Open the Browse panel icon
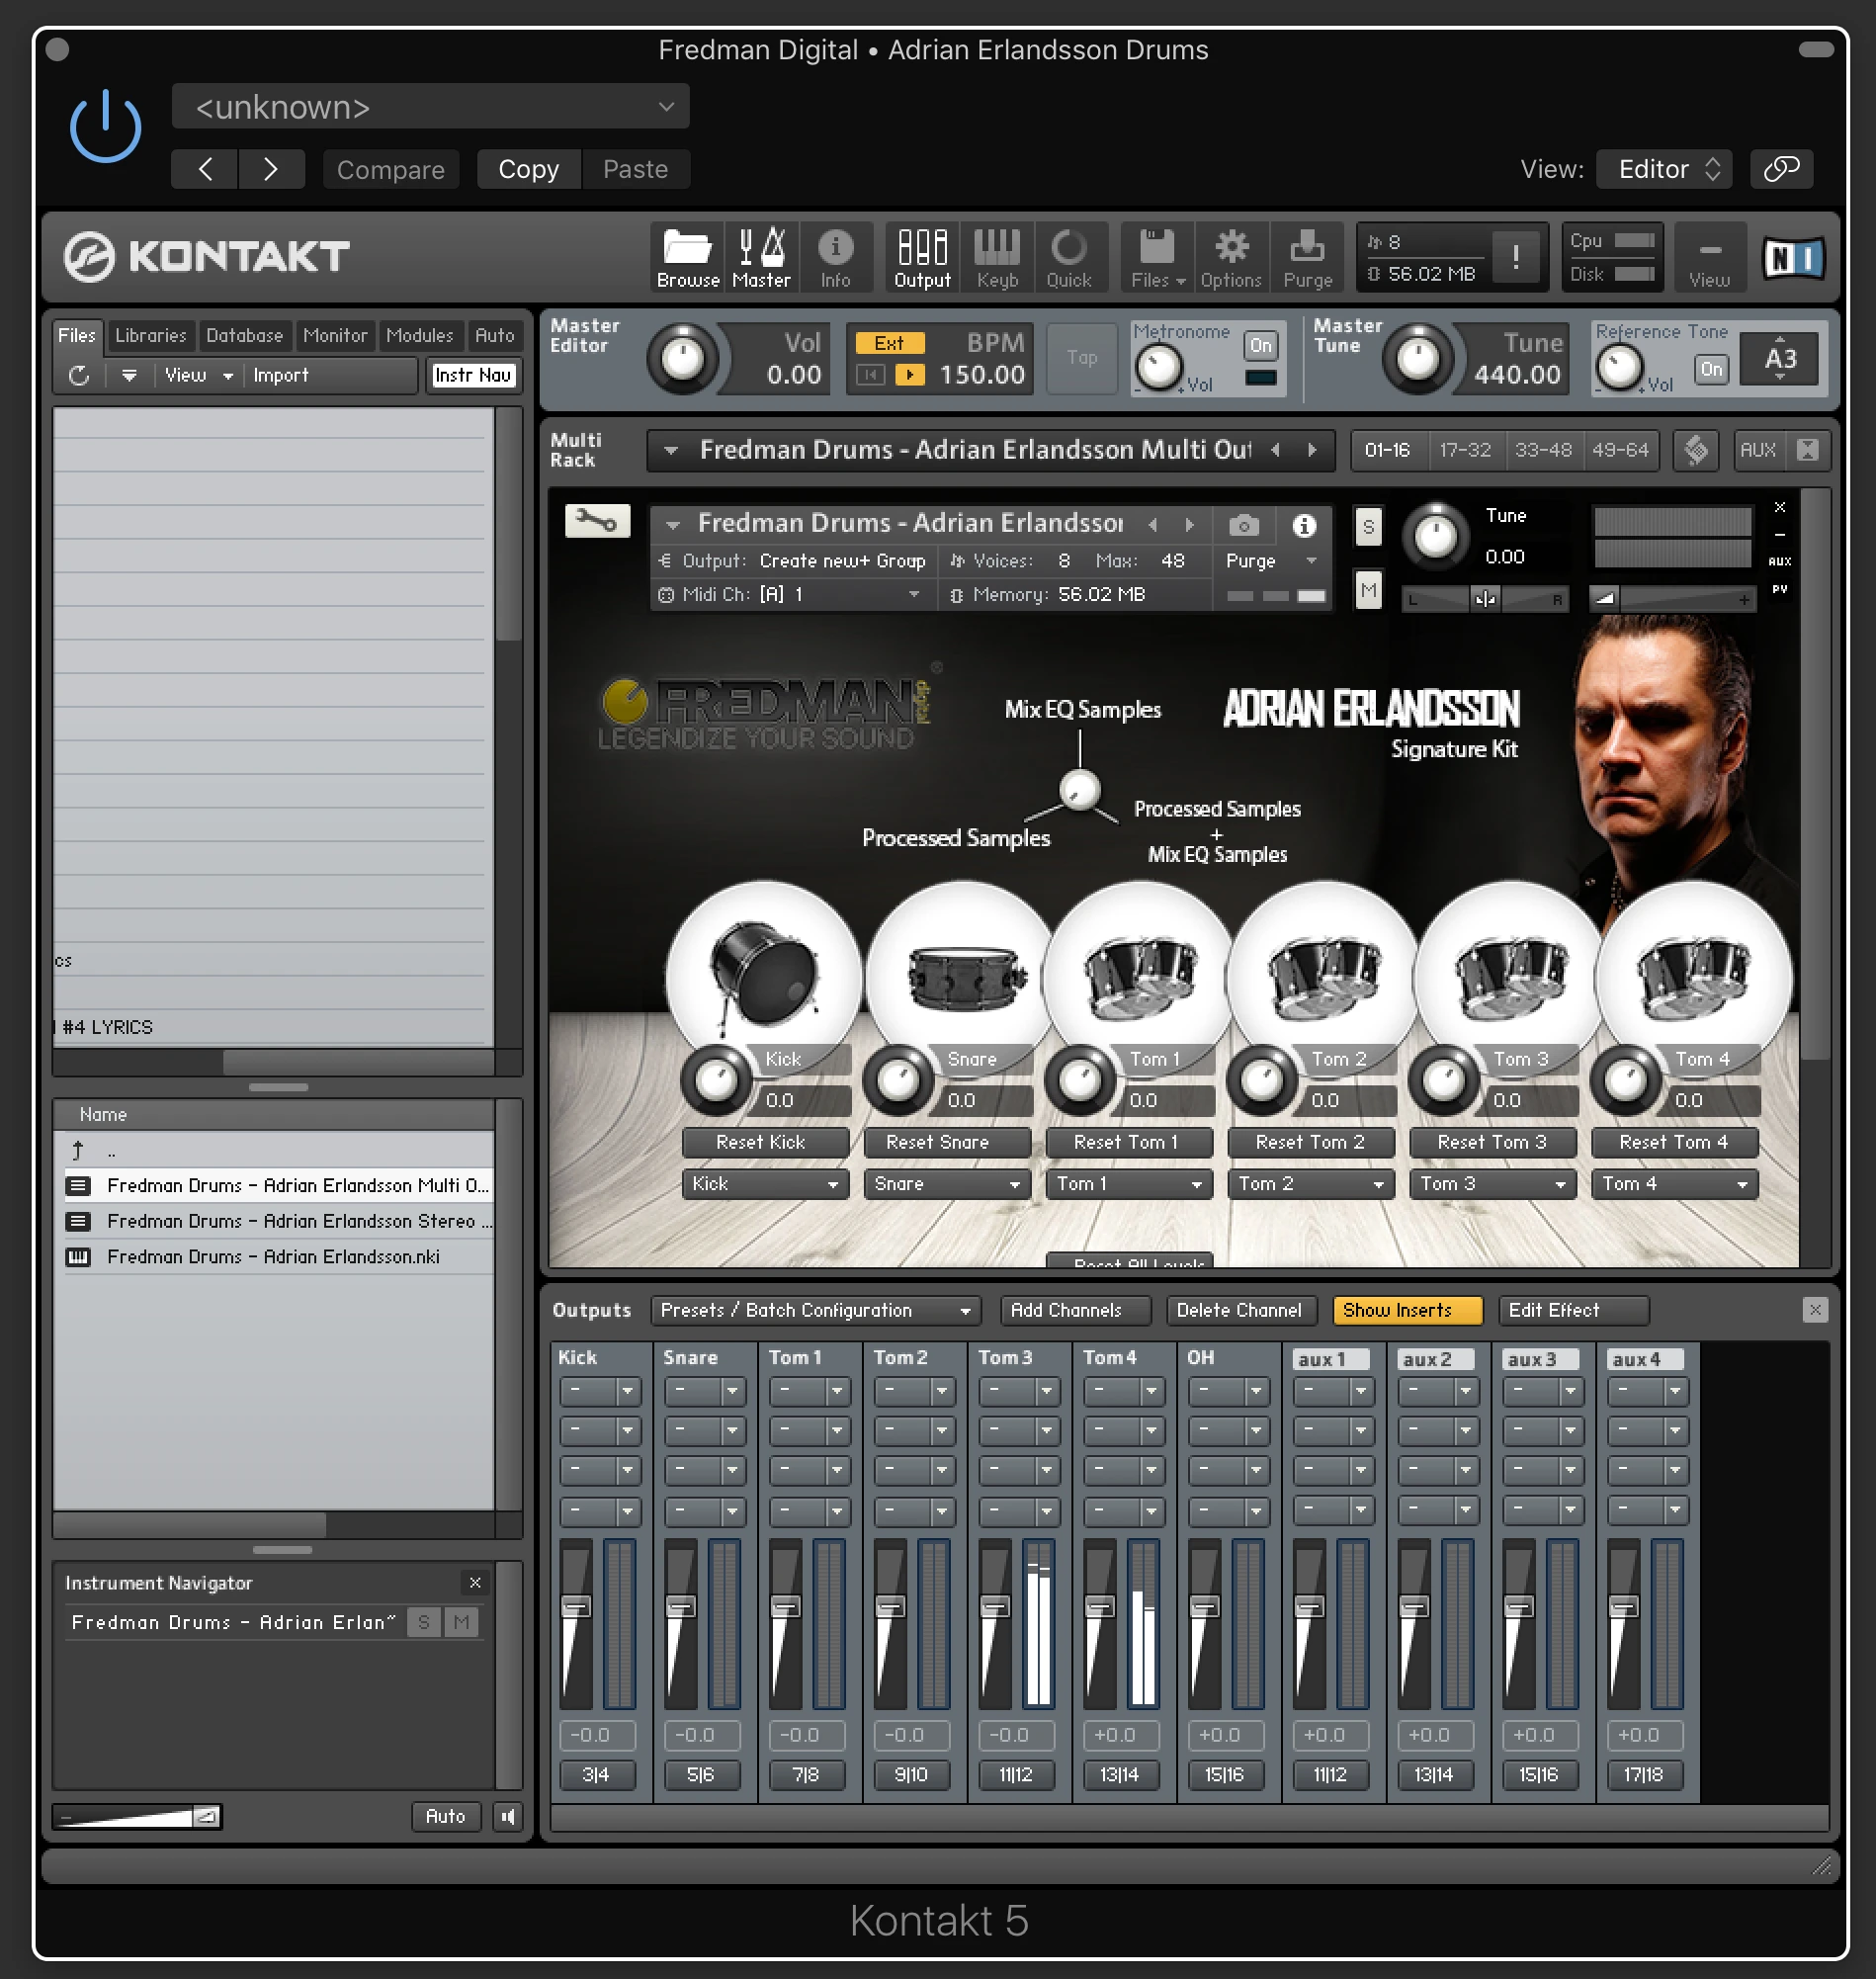This screenshot has height=1979, width=1876. pos(688,258)
